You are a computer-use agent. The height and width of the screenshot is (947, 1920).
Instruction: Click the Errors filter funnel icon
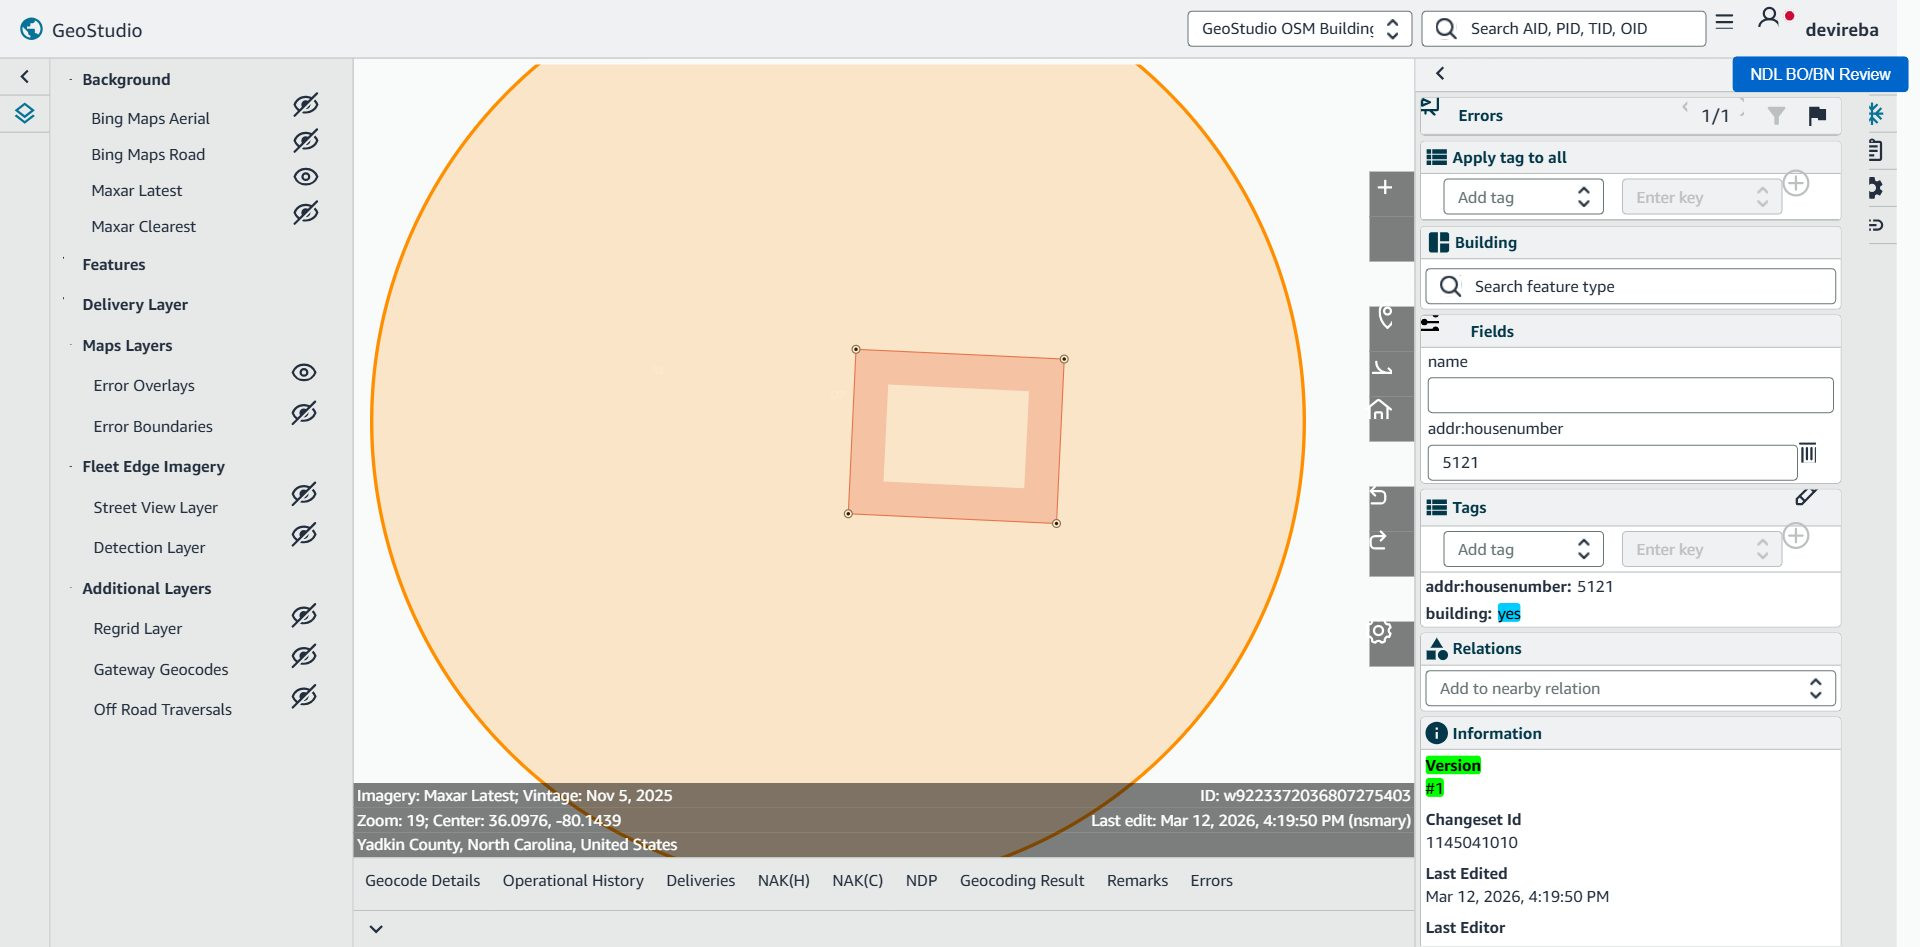pos(1776,116)
